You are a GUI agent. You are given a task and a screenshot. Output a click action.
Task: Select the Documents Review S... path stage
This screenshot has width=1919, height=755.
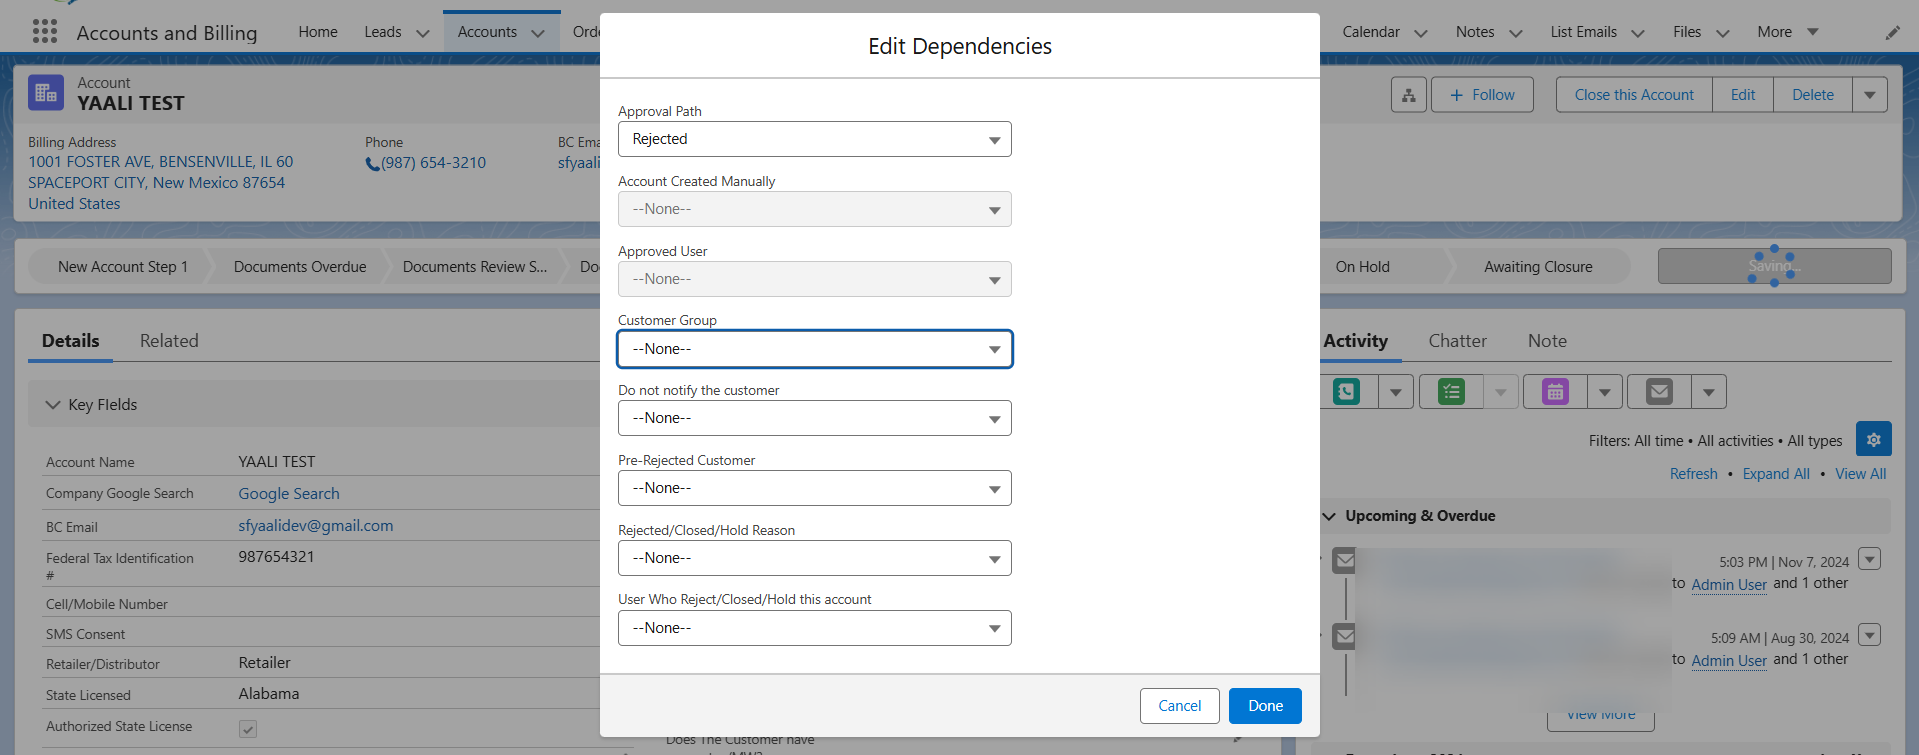474,267
